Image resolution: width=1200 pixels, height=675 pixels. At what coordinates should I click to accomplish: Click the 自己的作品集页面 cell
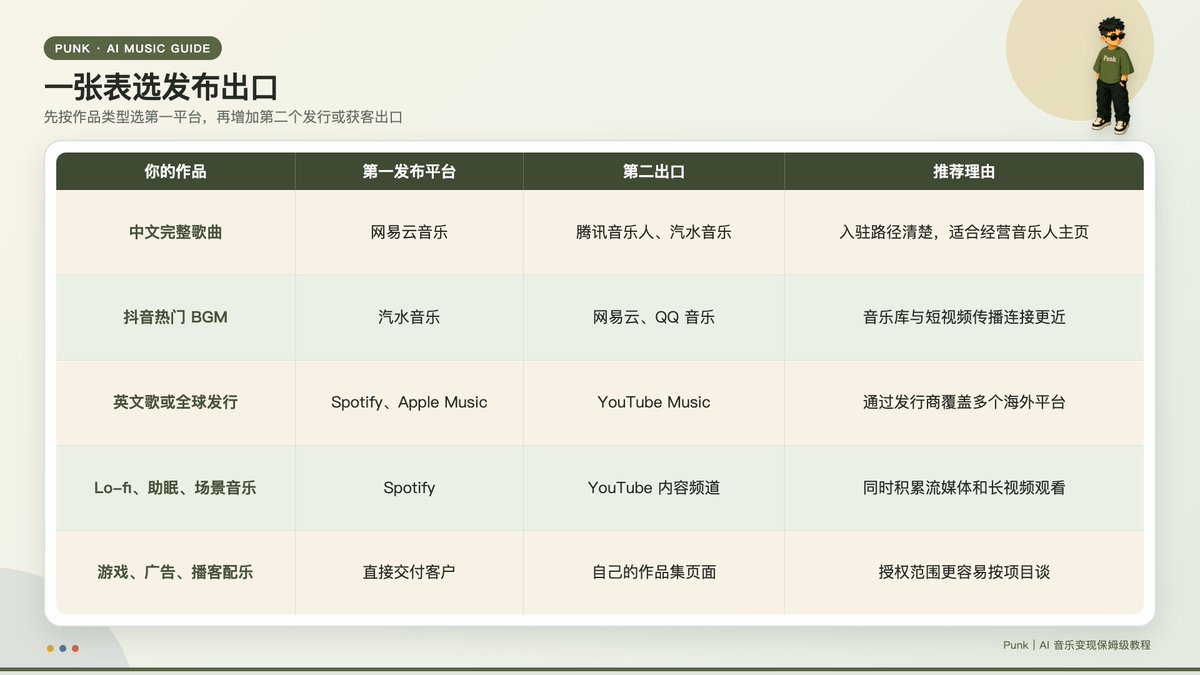tap(654, 572)
